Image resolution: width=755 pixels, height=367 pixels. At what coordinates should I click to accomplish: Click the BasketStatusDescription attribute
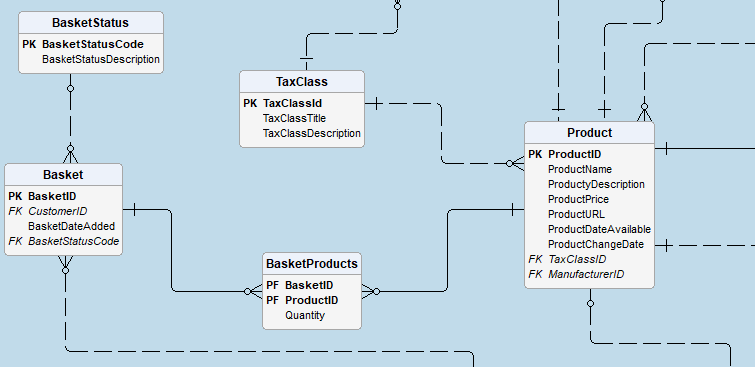point(101,59)
